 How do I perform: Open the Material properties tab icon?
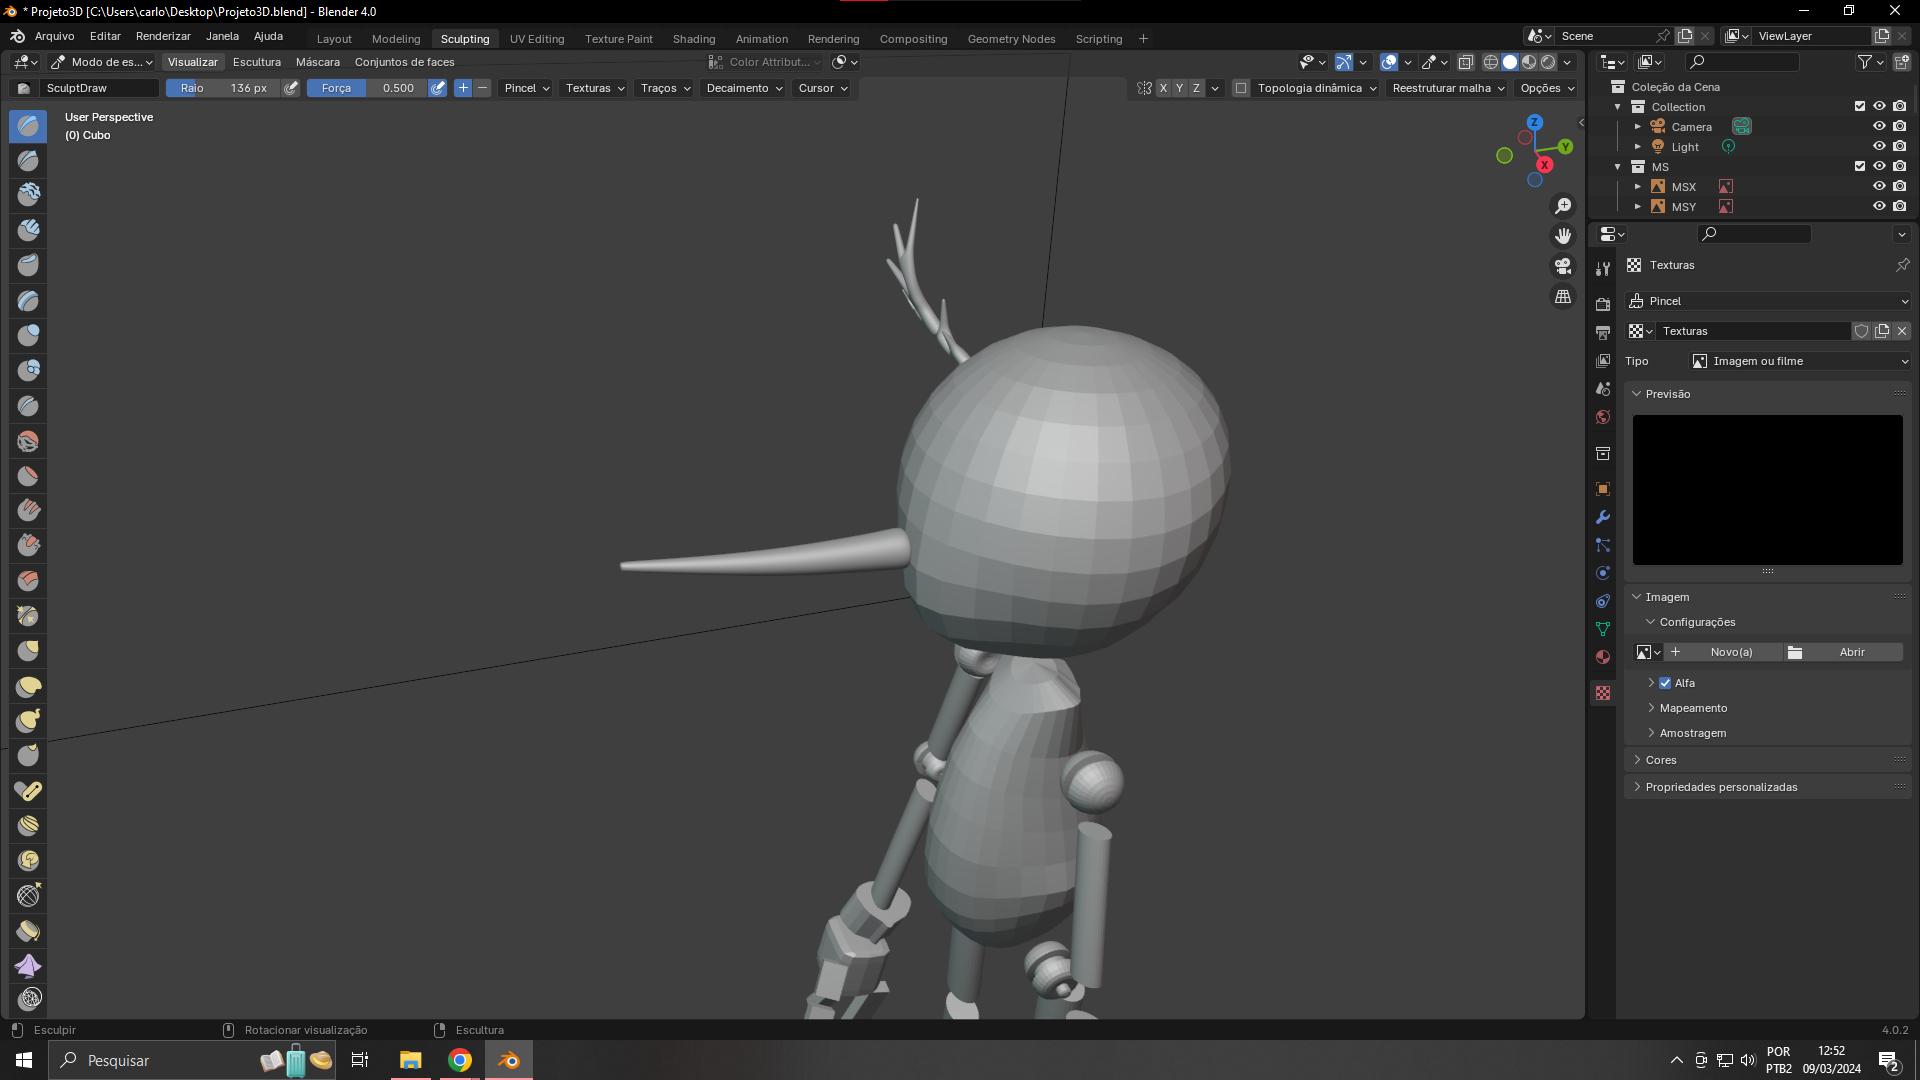point(1603,657)
